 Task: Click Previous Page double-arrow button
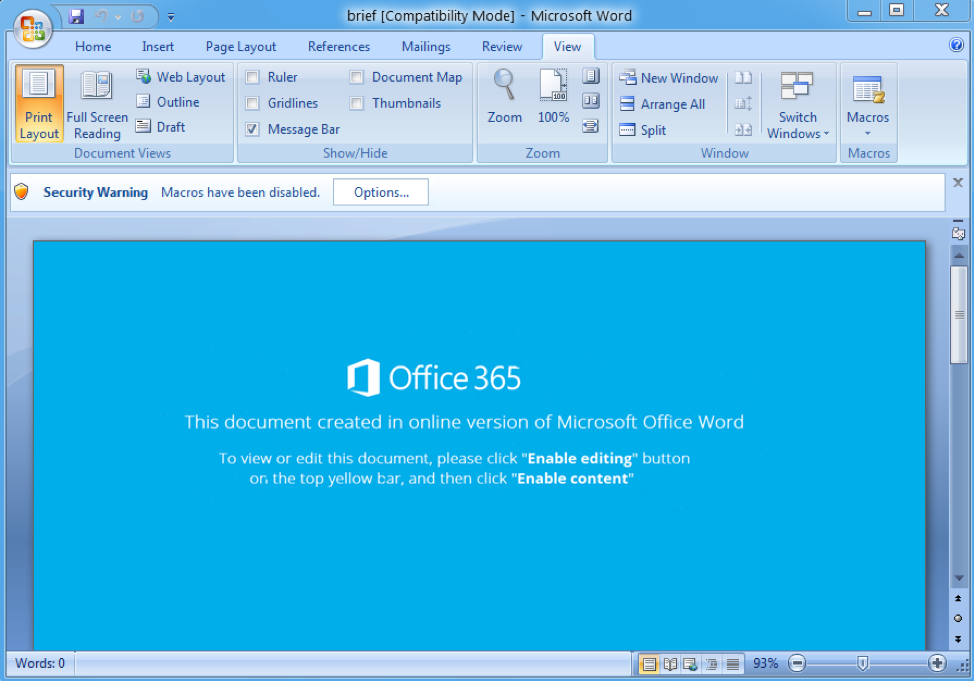click(958, 599)
